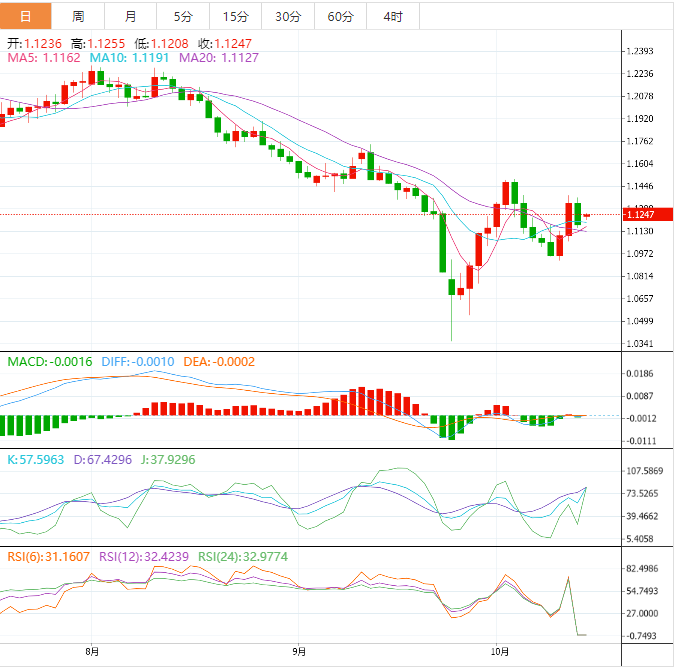
Task: Click the MA20: 1.1127 label
Action: click(219, 58)
